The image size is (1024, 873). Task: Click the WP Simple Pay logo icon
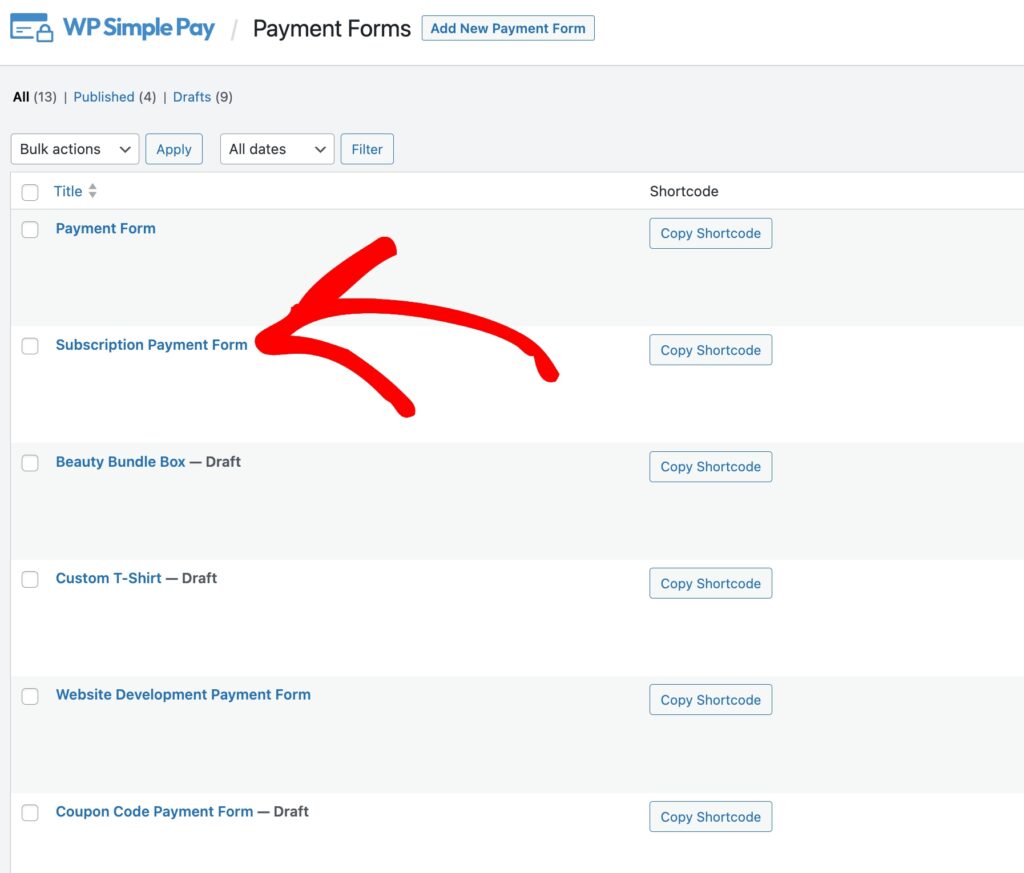click(32, 29)
